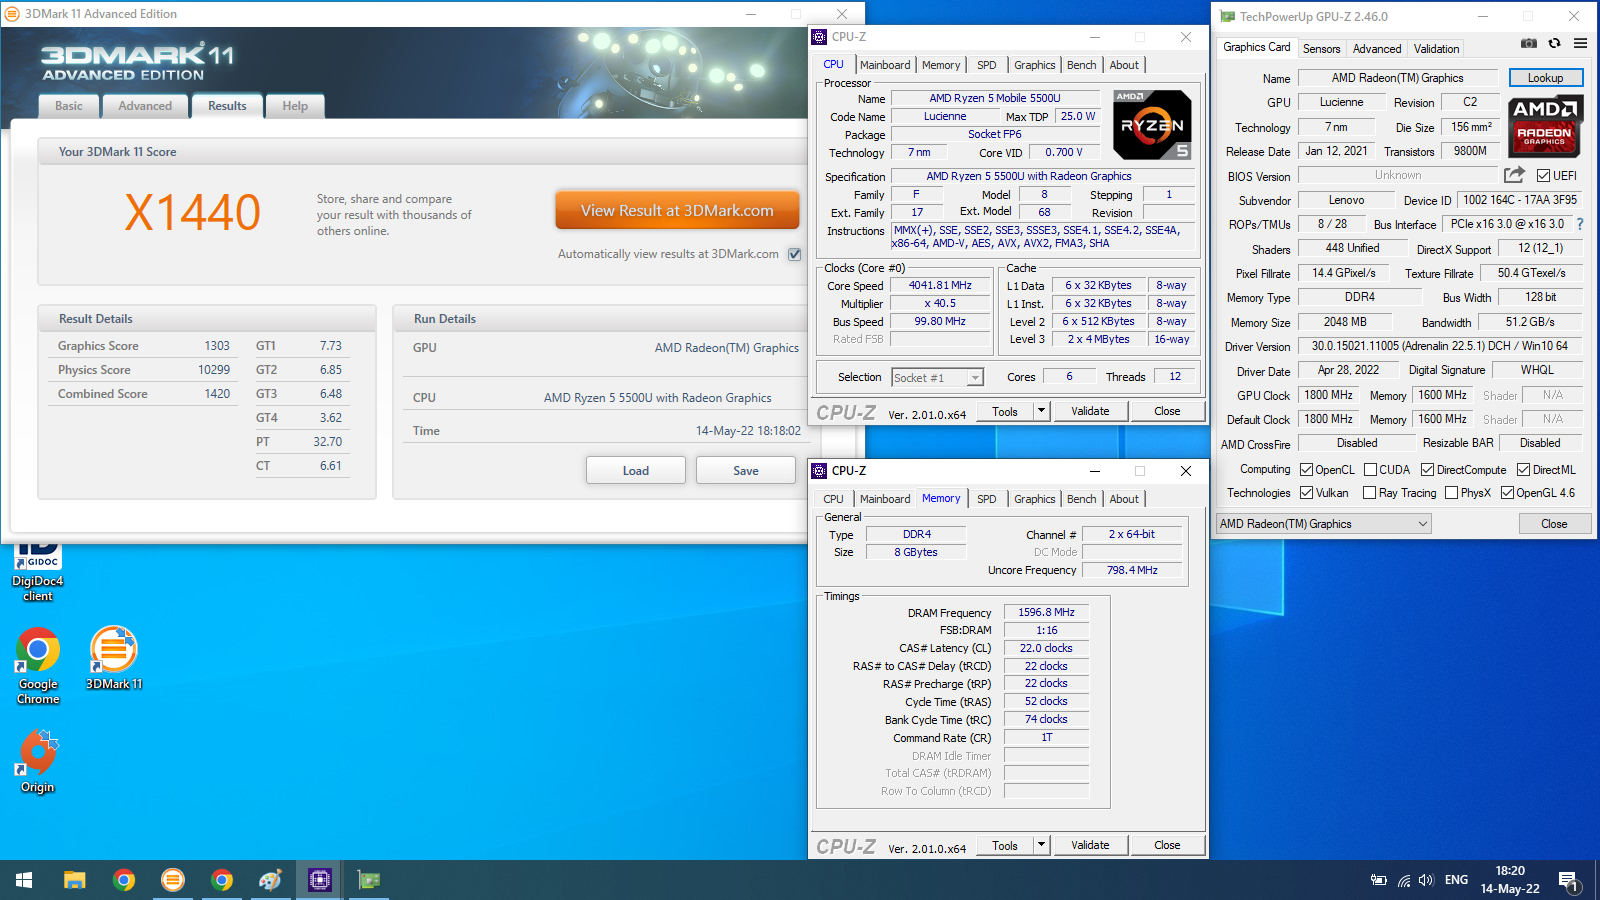1600x900 pixels.
Task: Open 3DMark 11 desktop shortcut
Action: click(x=114, y=658)
